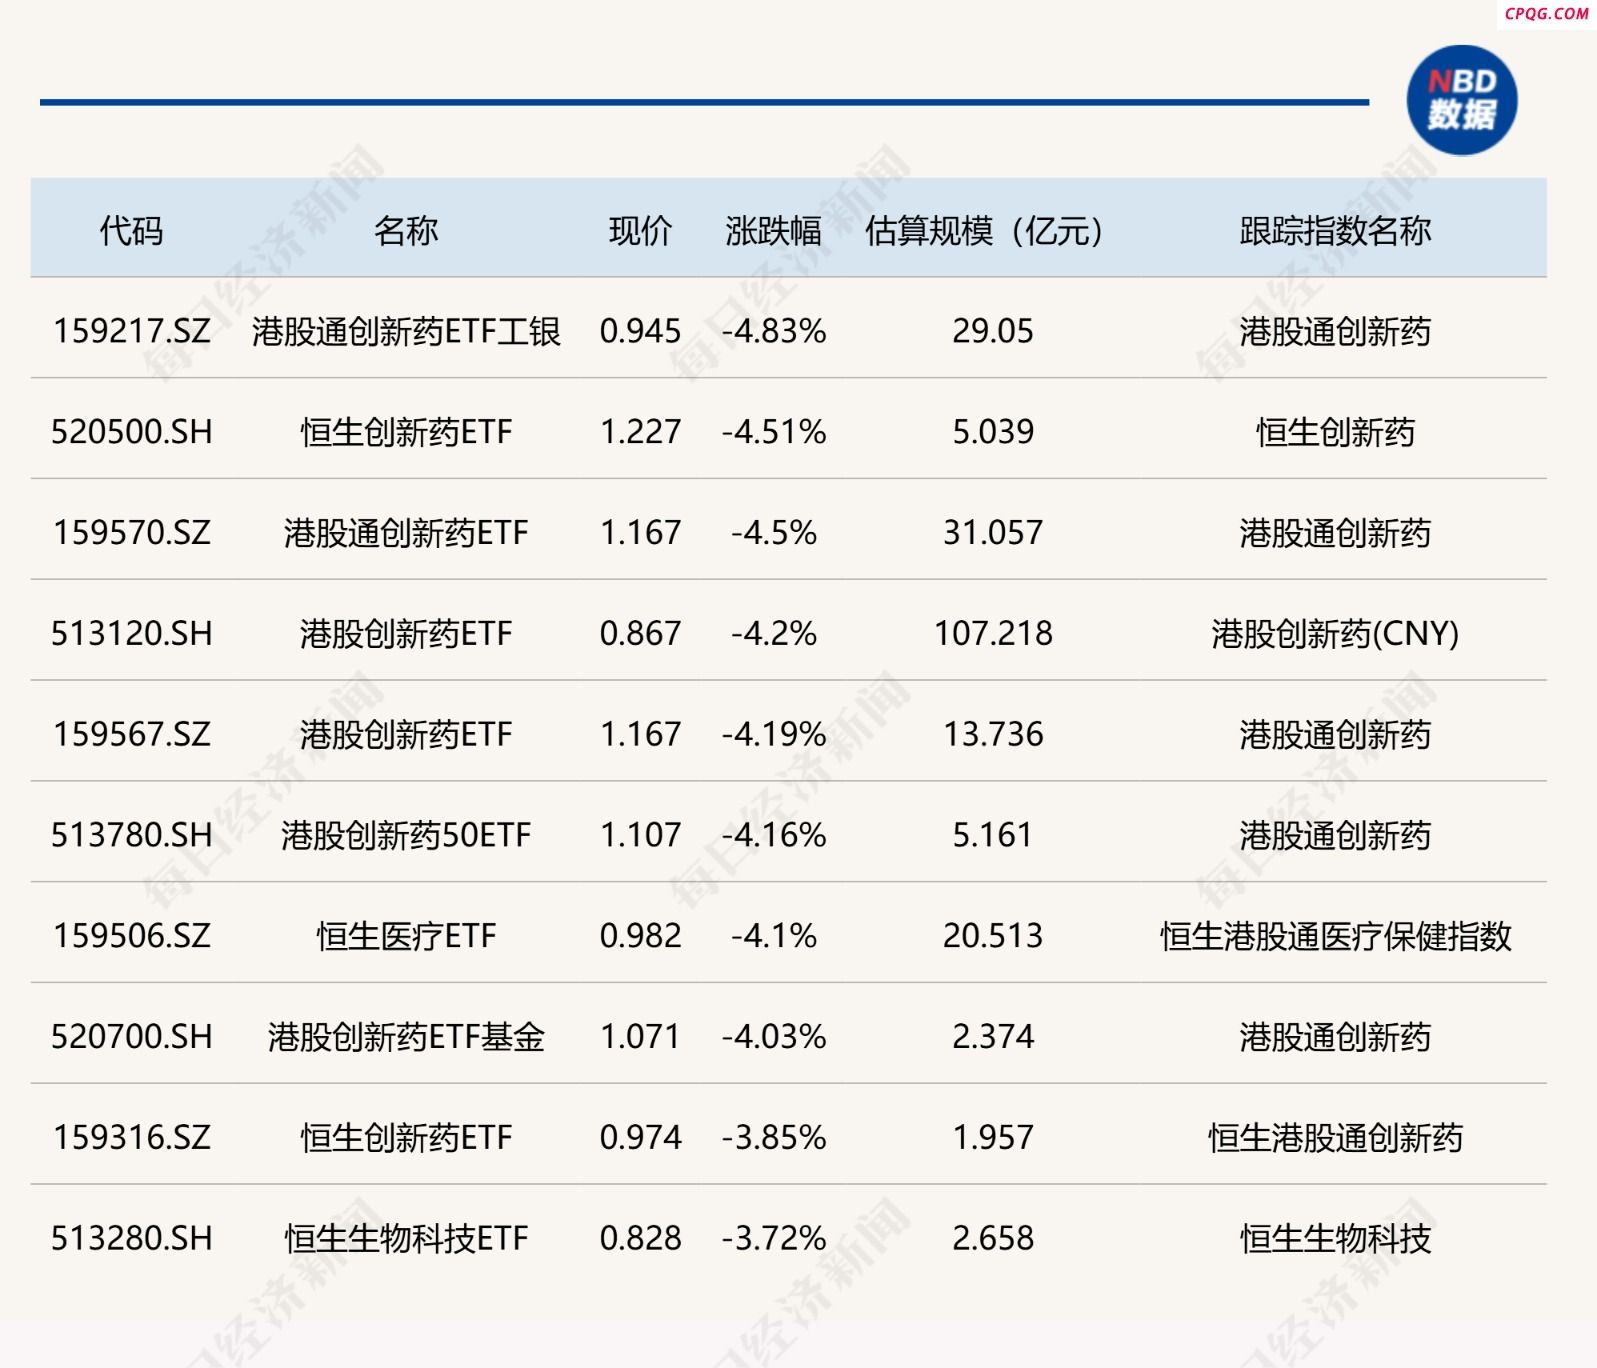Click price value 0.867
This screenshot has width=1597, height=1368.
640,634
